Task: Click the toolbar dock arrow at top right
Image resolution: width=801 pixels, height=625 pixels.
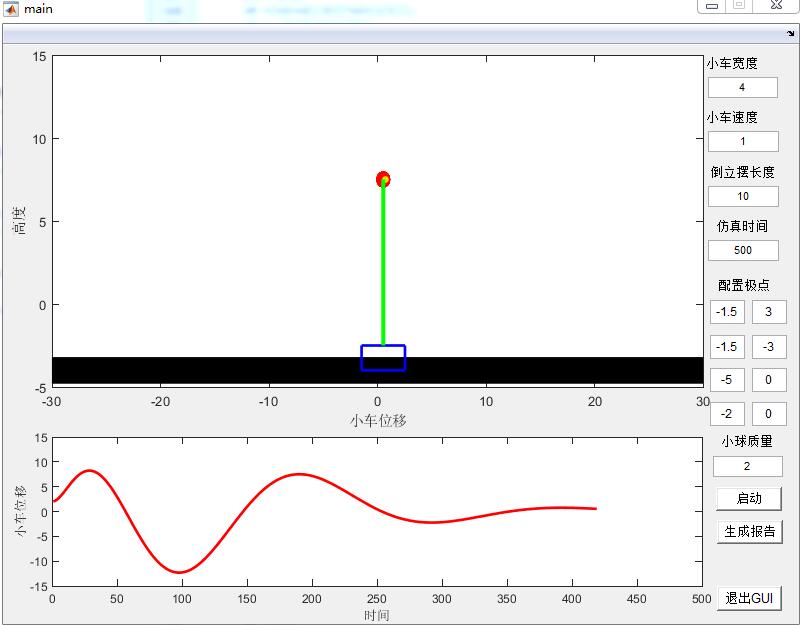Action: [x=791, y=34]
